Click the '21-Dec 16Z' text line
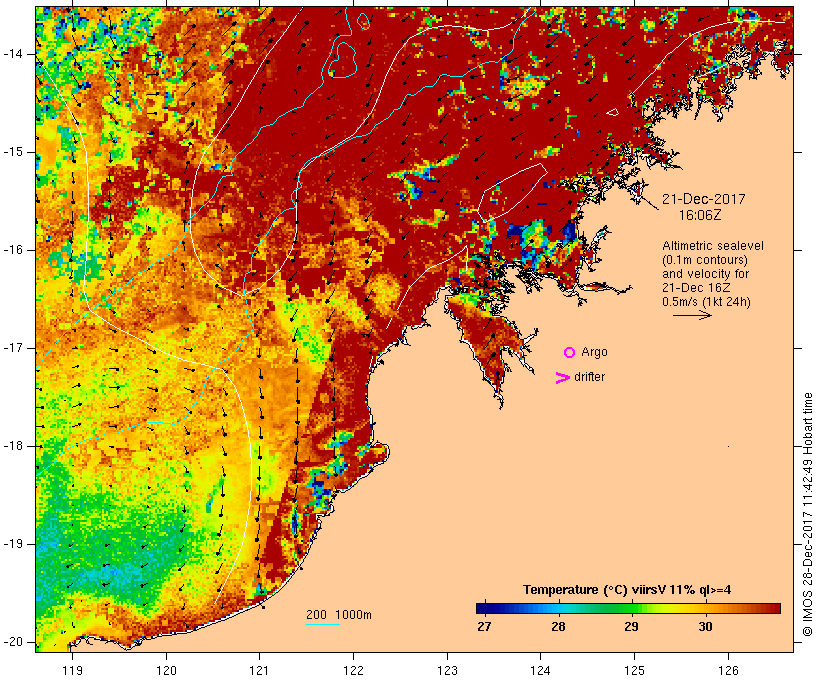 [696, 288]
